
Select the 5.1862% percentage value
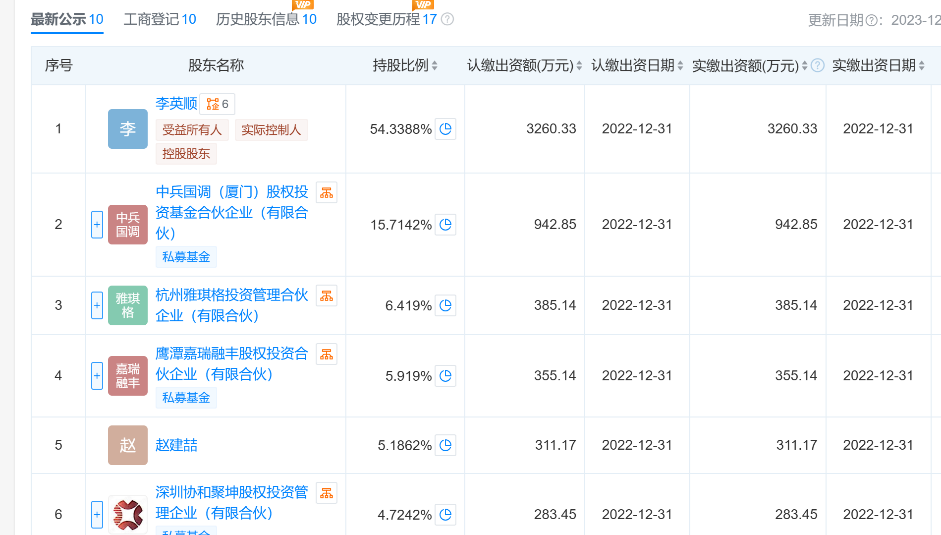(x=404, y=446)
